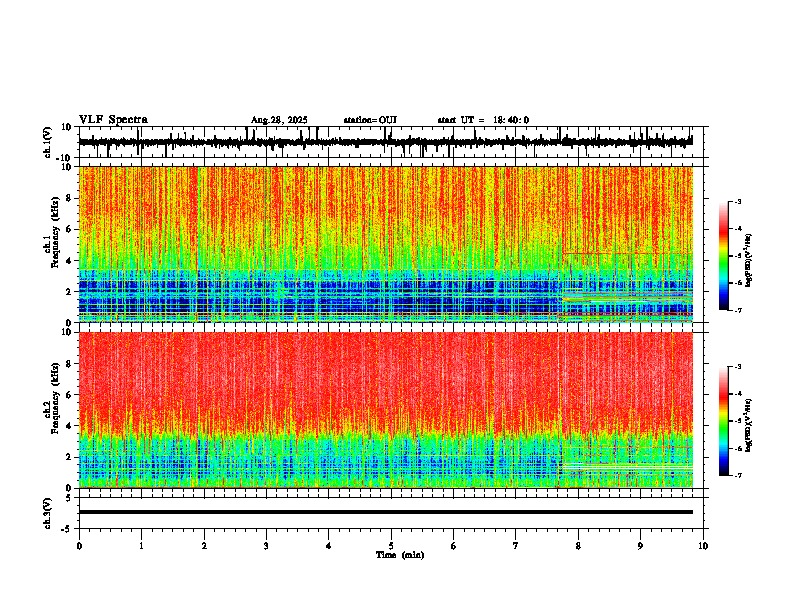The height and width of the screenshot is (612, 792).
Task: Click the "5" tick on ch.3(V) axis
Action: coord(69,497)
